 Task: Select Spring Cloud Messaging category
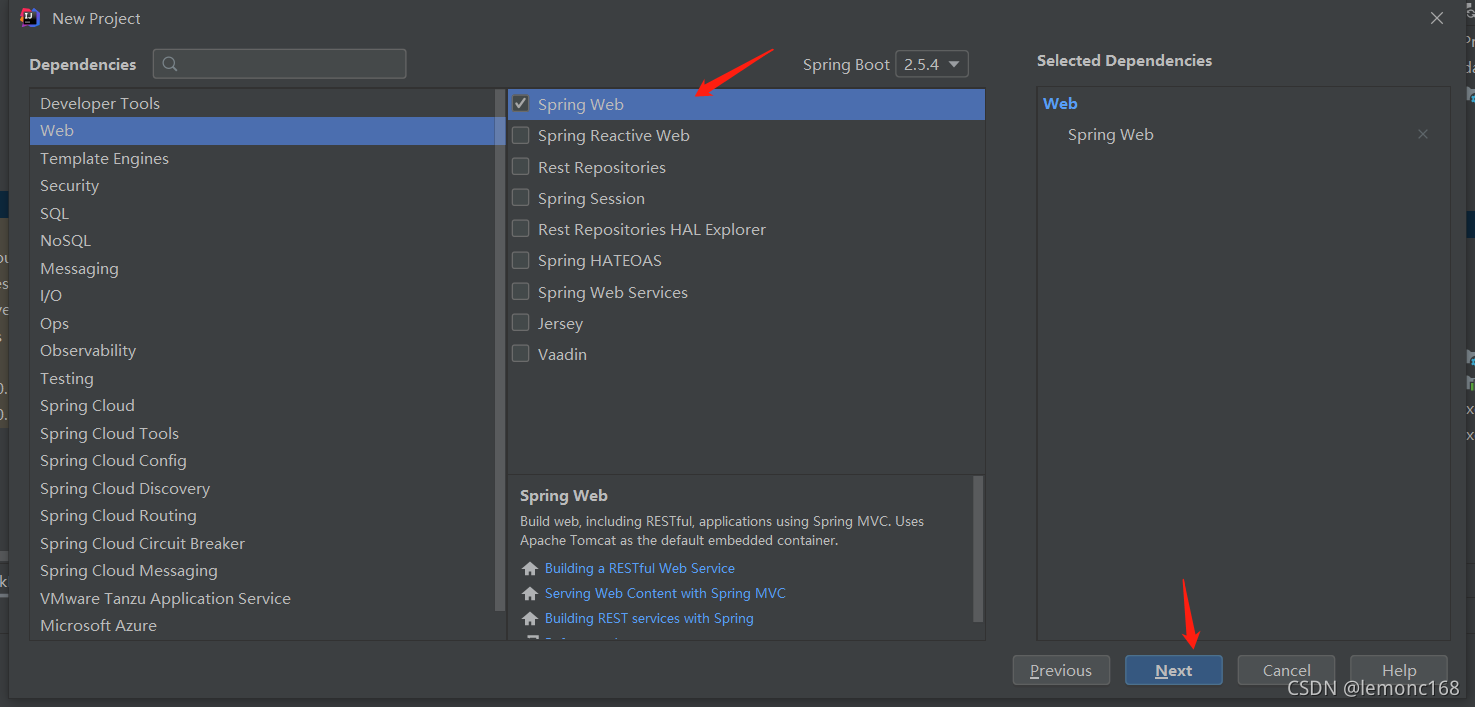click(262, 571)
